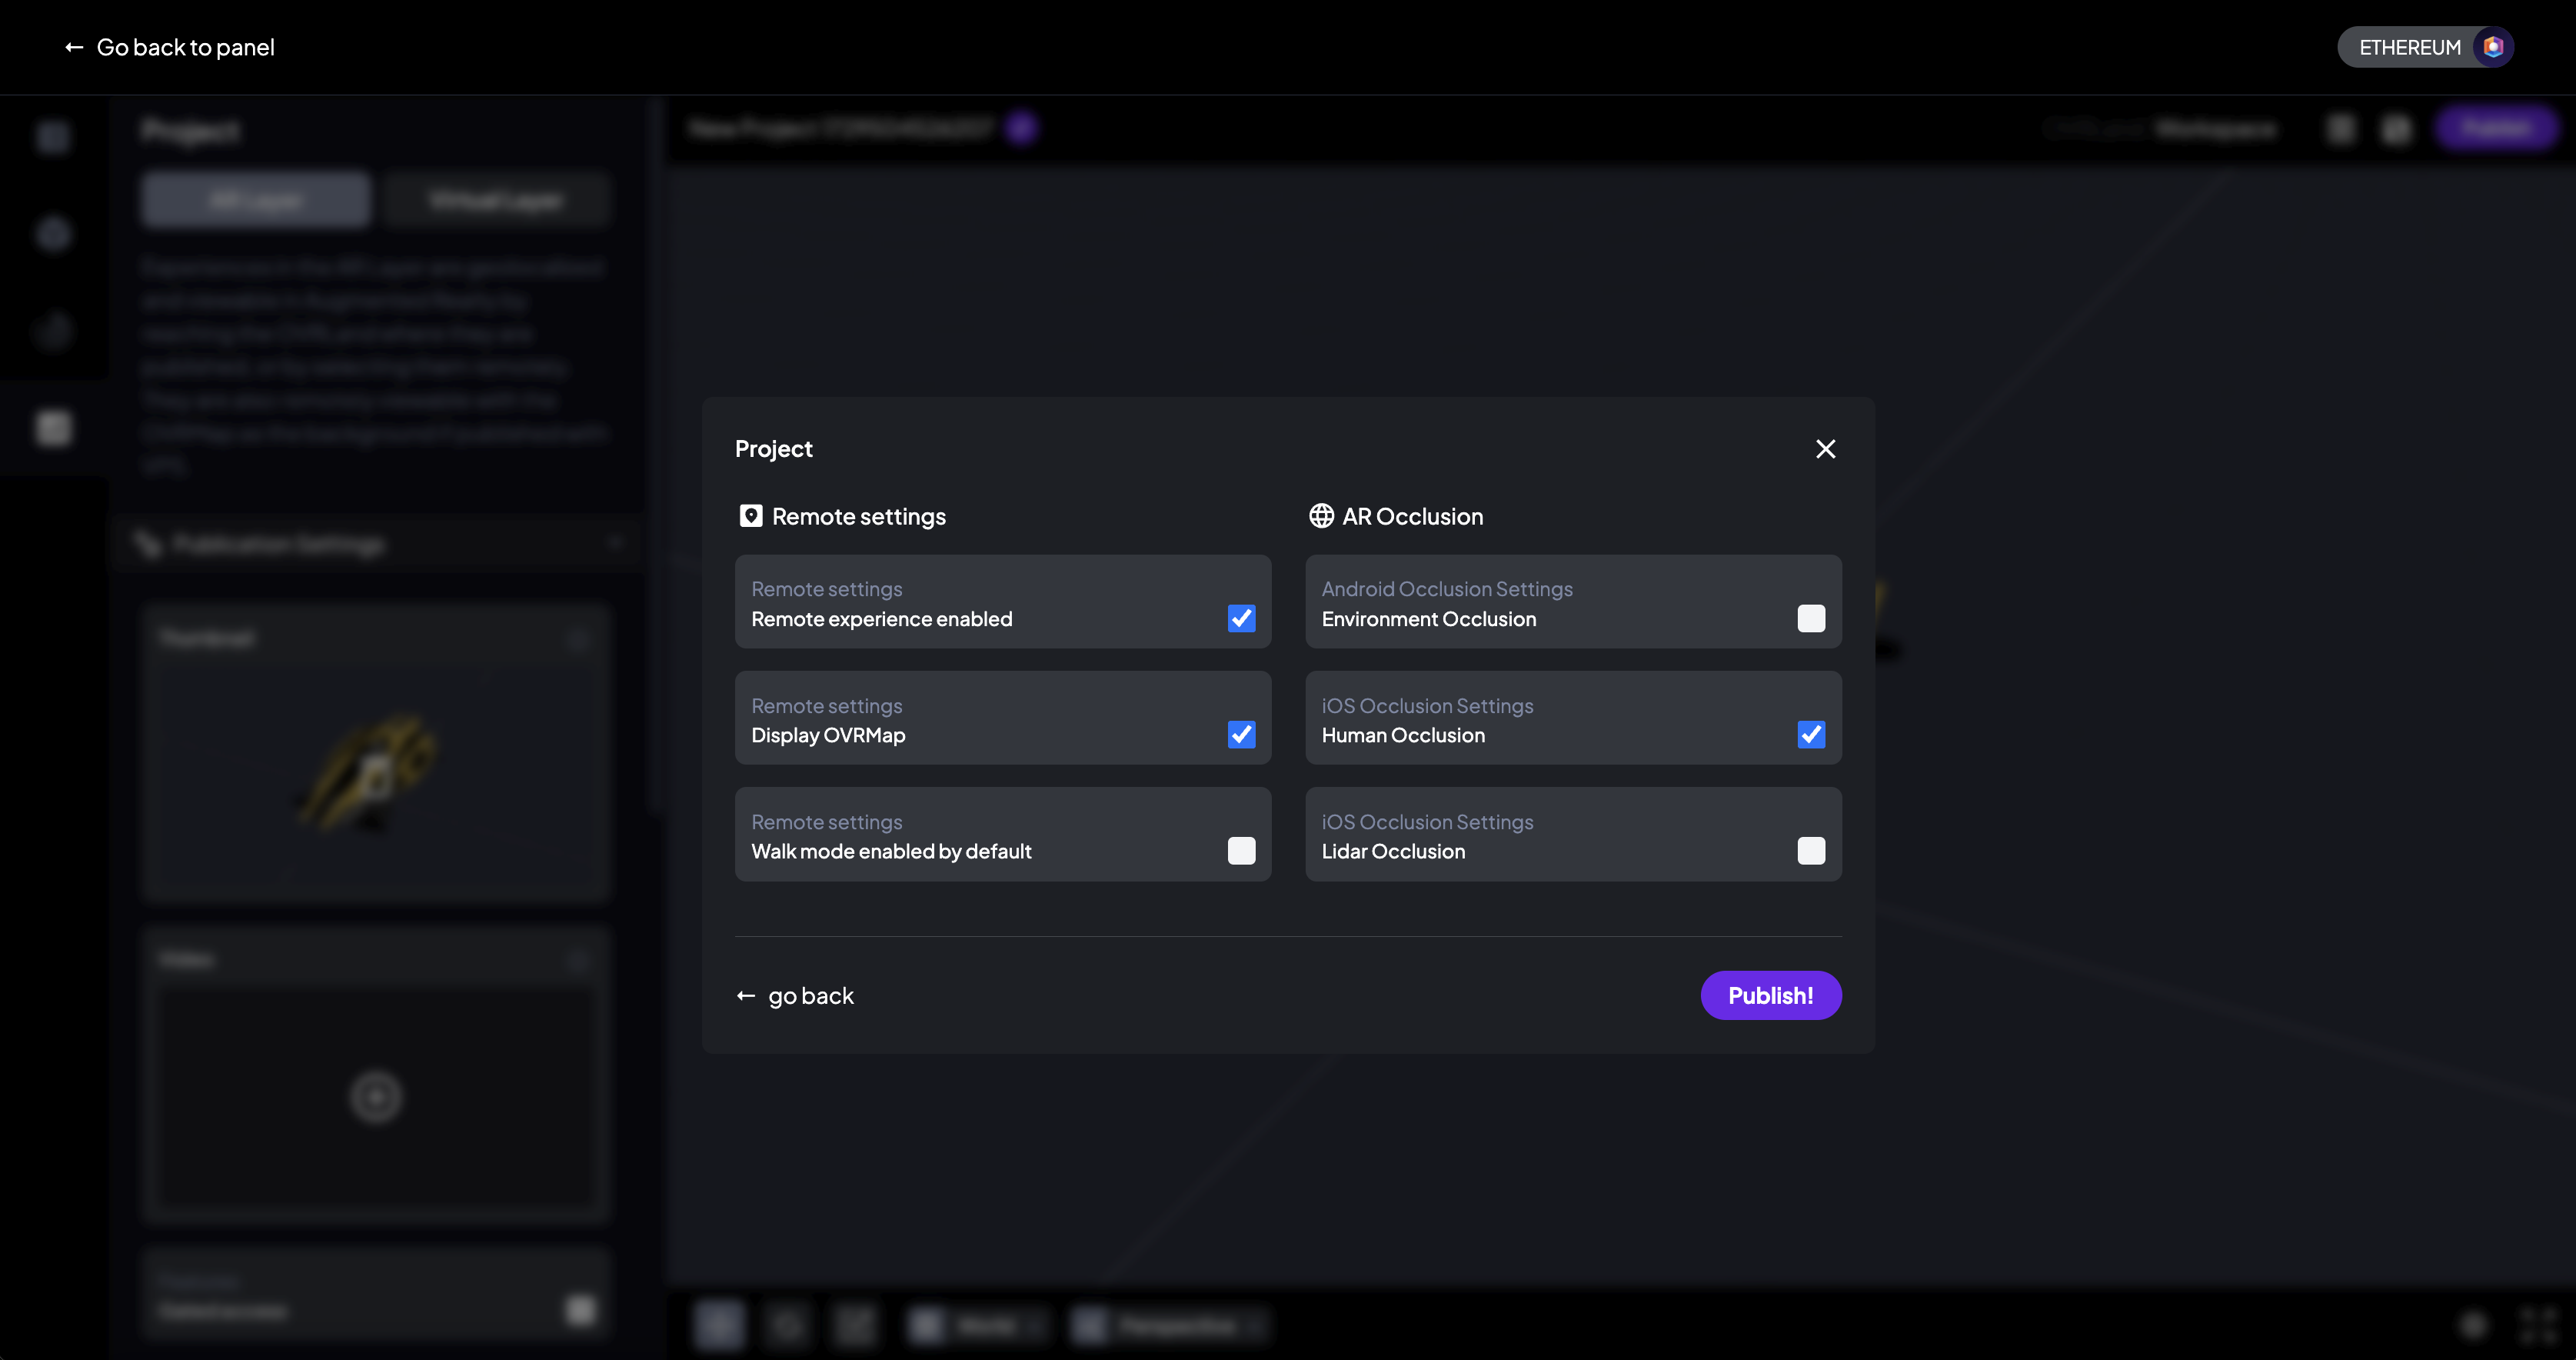This screenshot has width=2576, height=1360.
Task: Enable Lidar Occlusion checkbox
Action: (x=1811, y=851)
